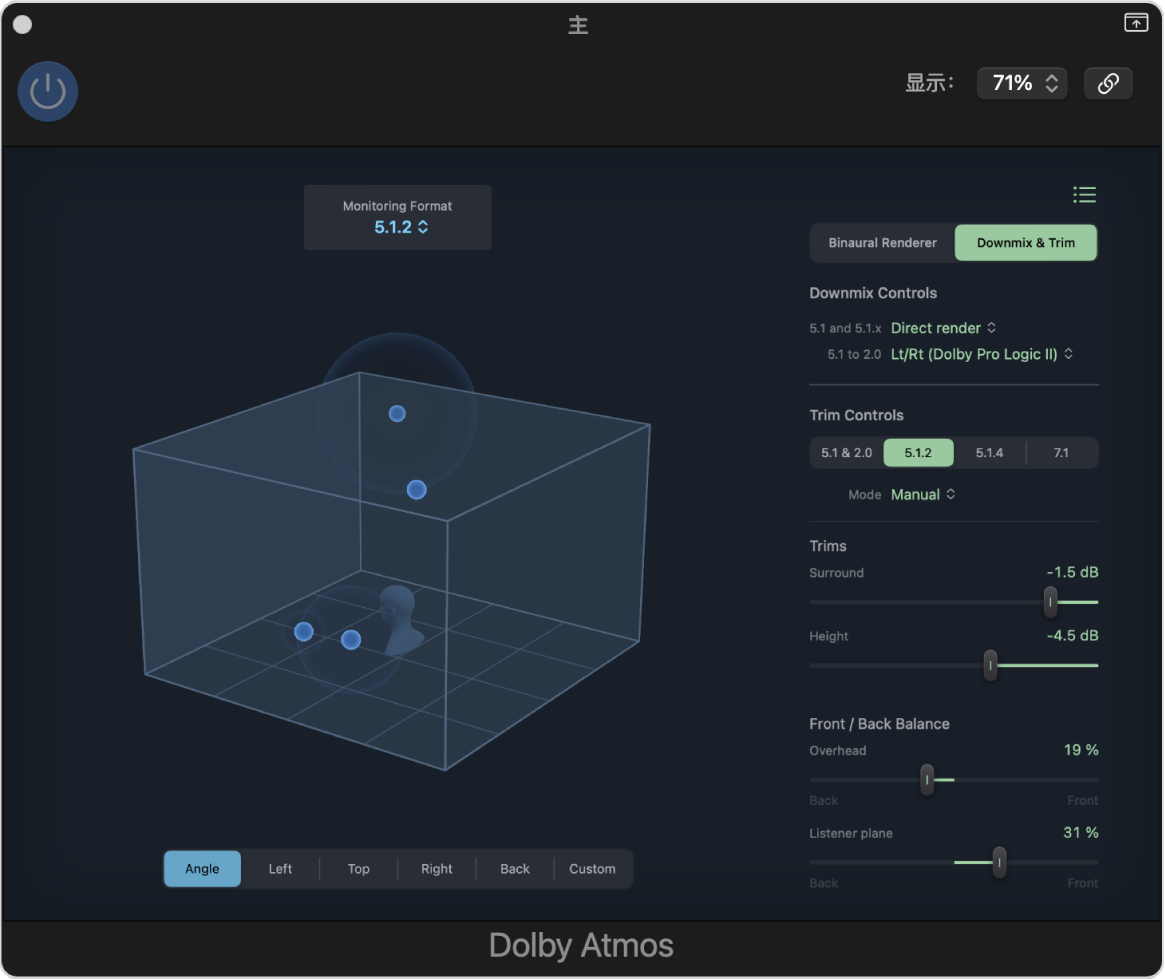Viewport: 1165px width, 979px height.
Task: Click the listener head model
Action: click(400, 620)
